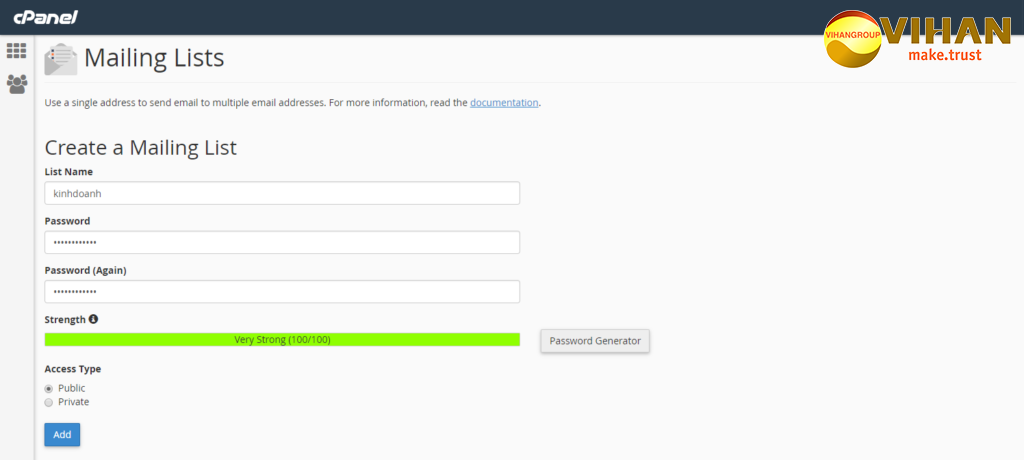Click the Mailing Lists page title

[154, 58]
